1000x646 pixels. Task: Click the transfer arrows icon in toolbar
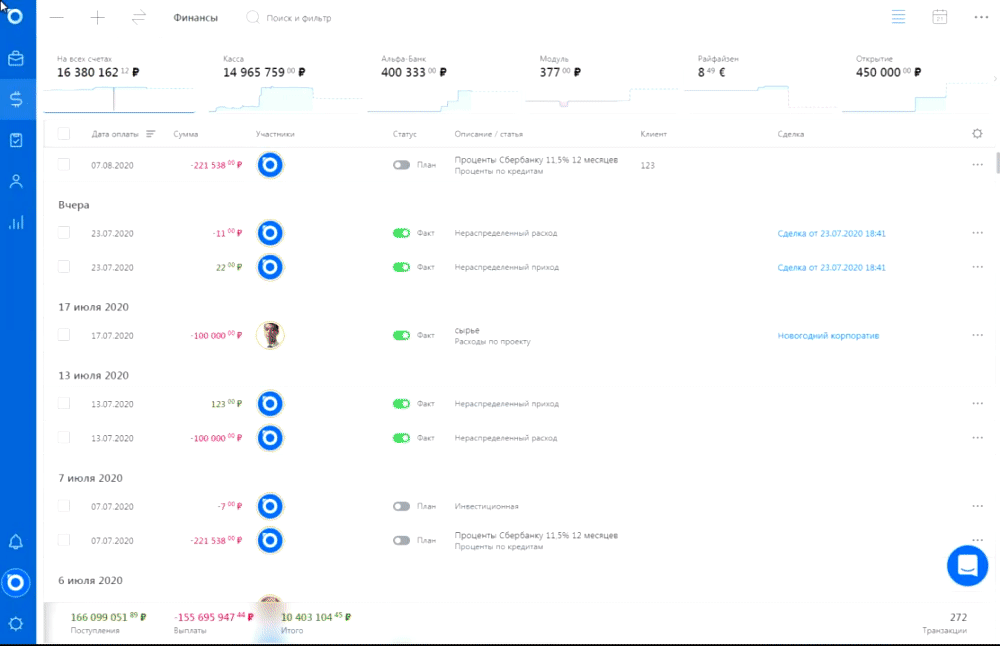tap(138, 18)
